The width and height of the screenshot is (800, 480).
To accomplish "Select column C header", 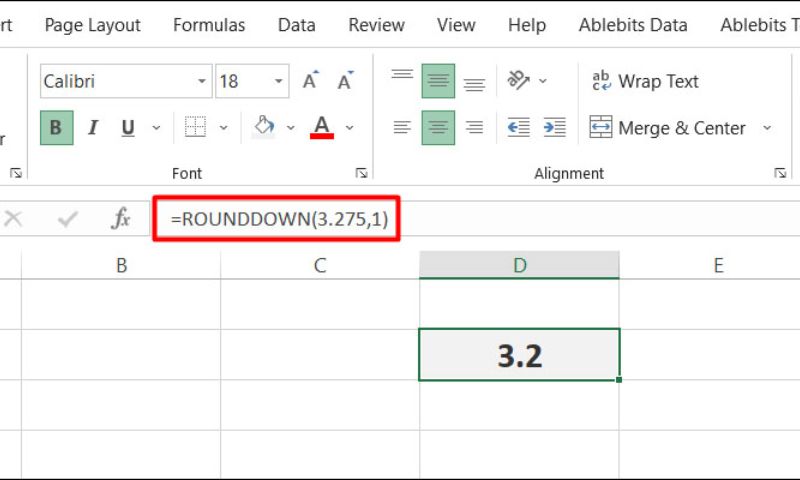I will click(x=320, y=265).
